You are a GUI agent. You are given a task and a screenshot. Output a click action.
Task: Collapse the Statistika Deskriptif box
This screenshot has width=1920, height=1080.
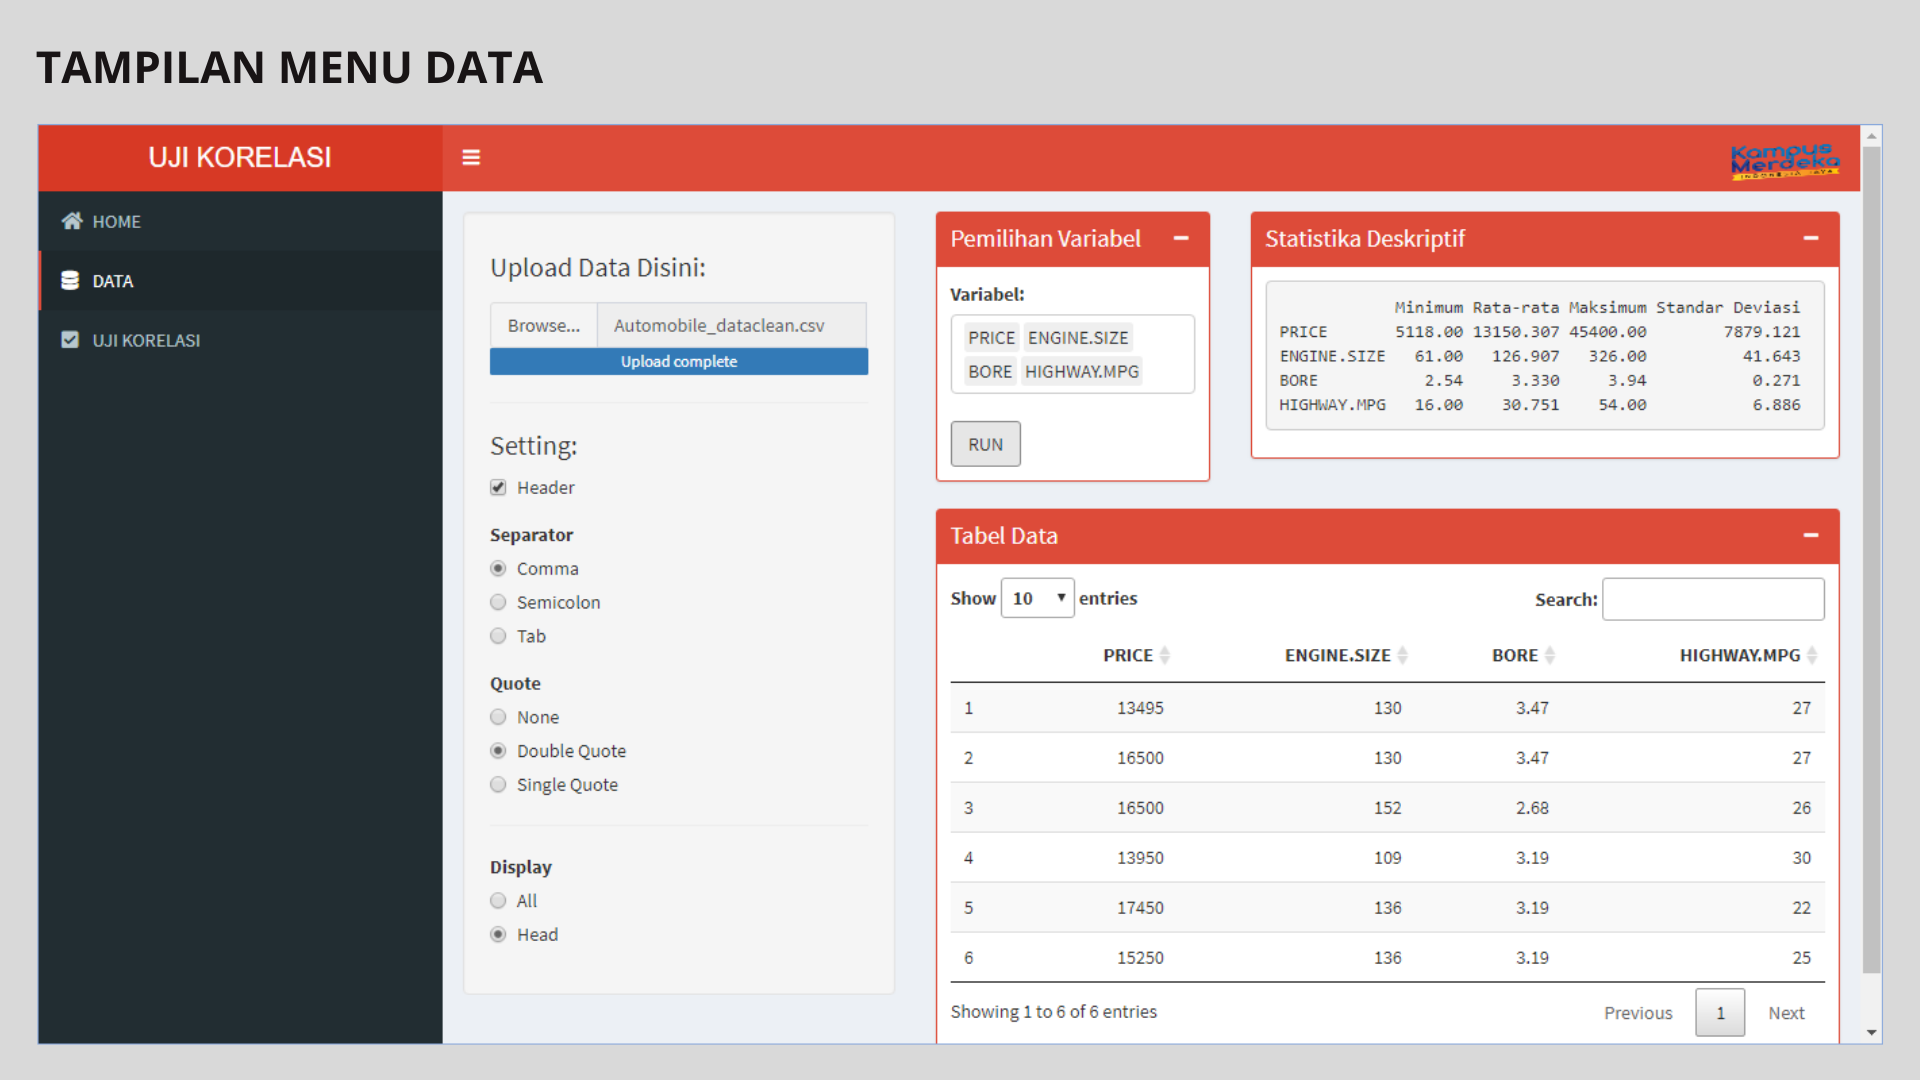1811,239
